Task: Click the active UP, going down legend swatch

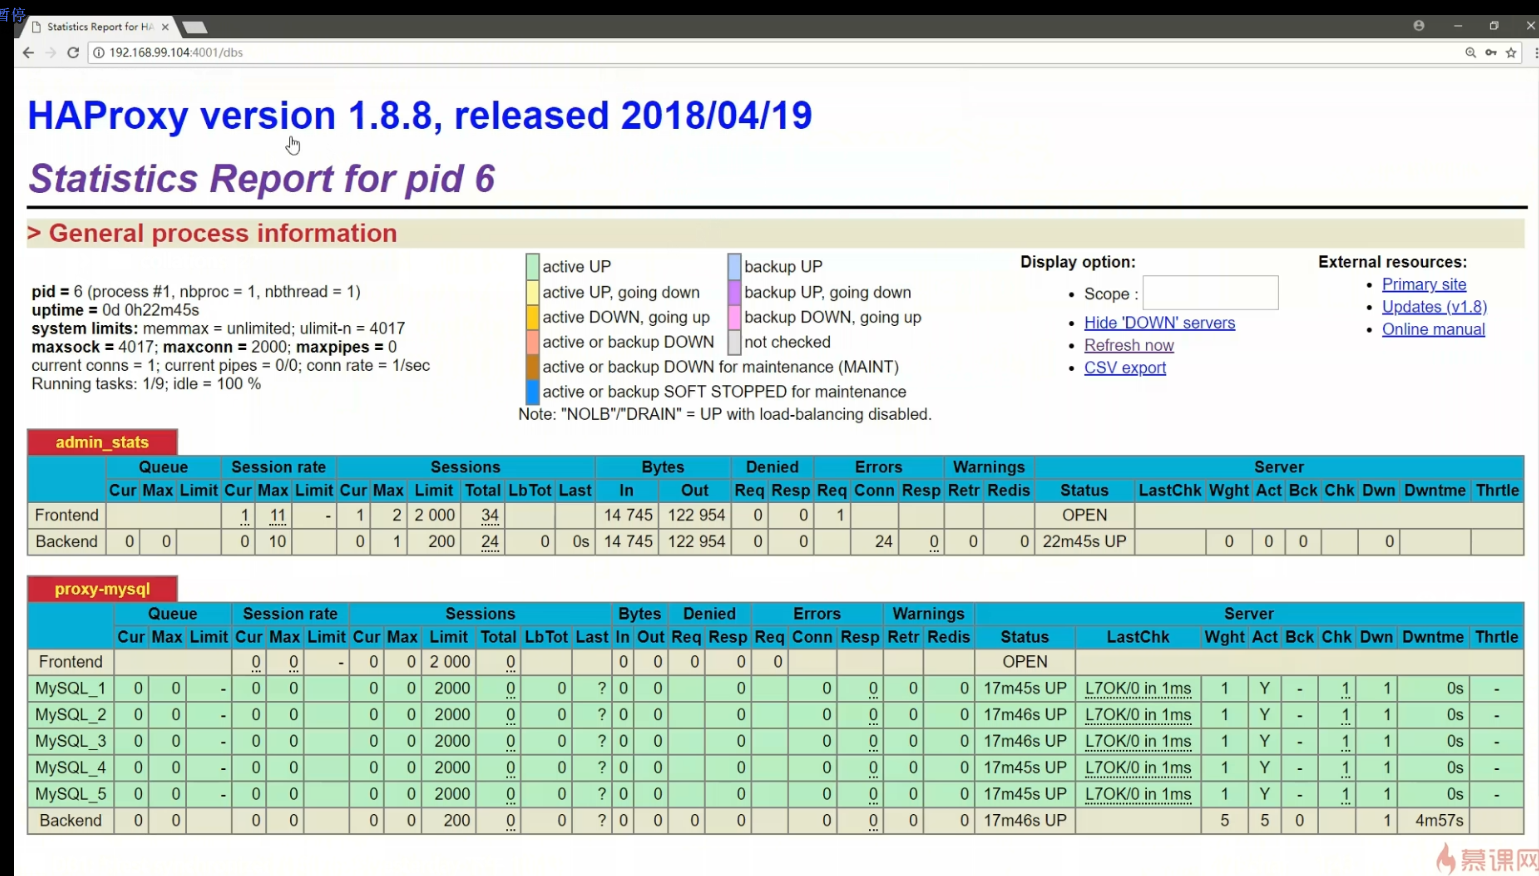Action: pyautogui.click(x=533, y=292)
